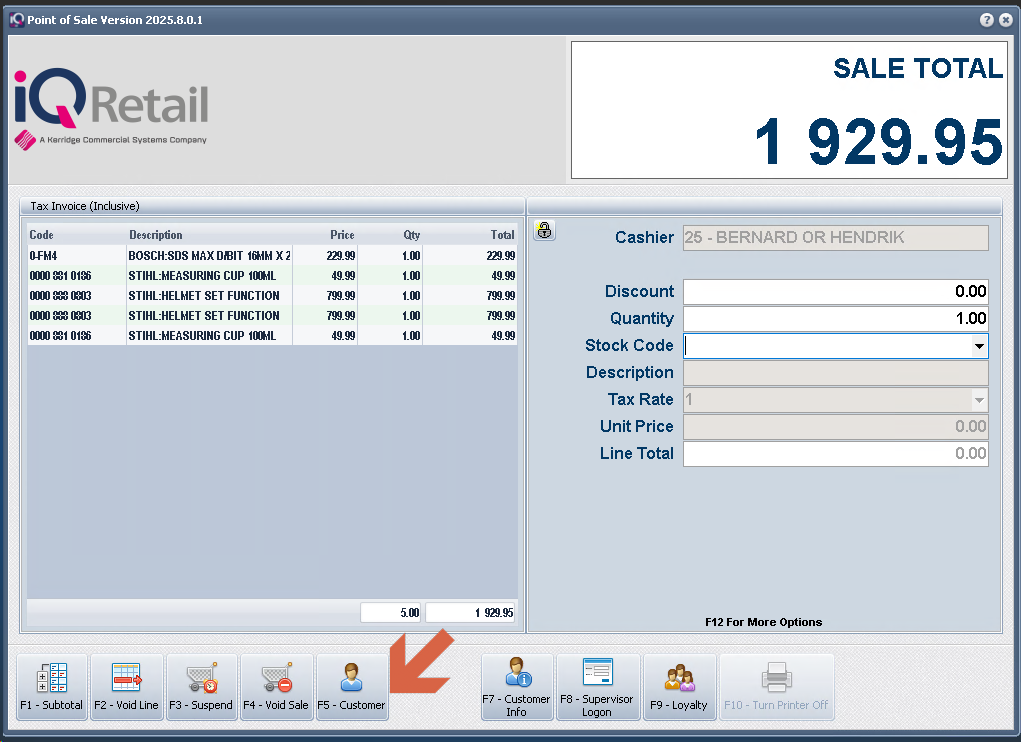
Task: Click F8 - Supervisor Logon
Action: pos(597,687)
